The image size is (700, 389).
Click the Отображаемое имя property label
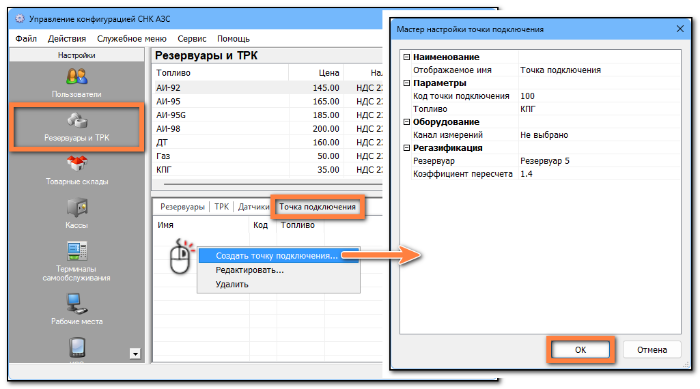pyautogui.click(x=452, y=70)
